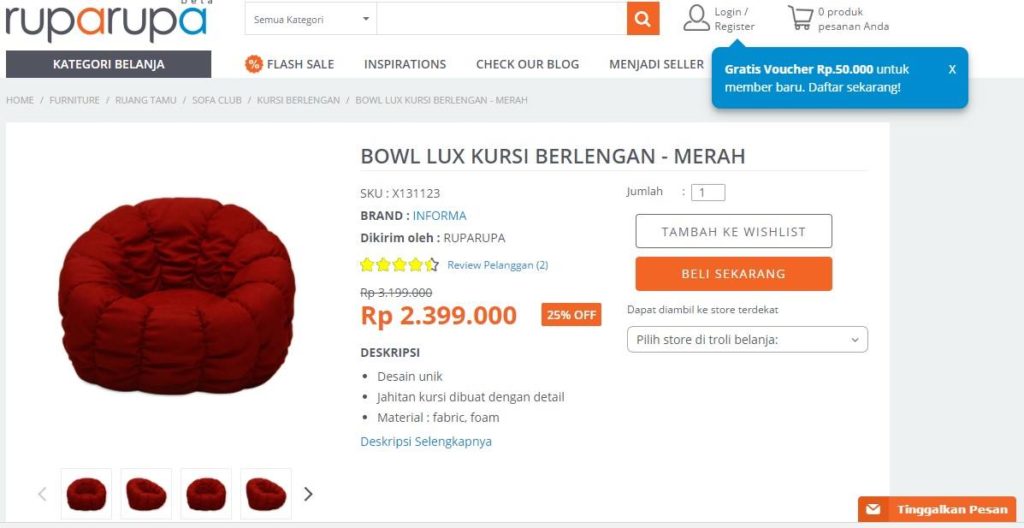Show next product thumbnails with right arrow

(308, 494)
